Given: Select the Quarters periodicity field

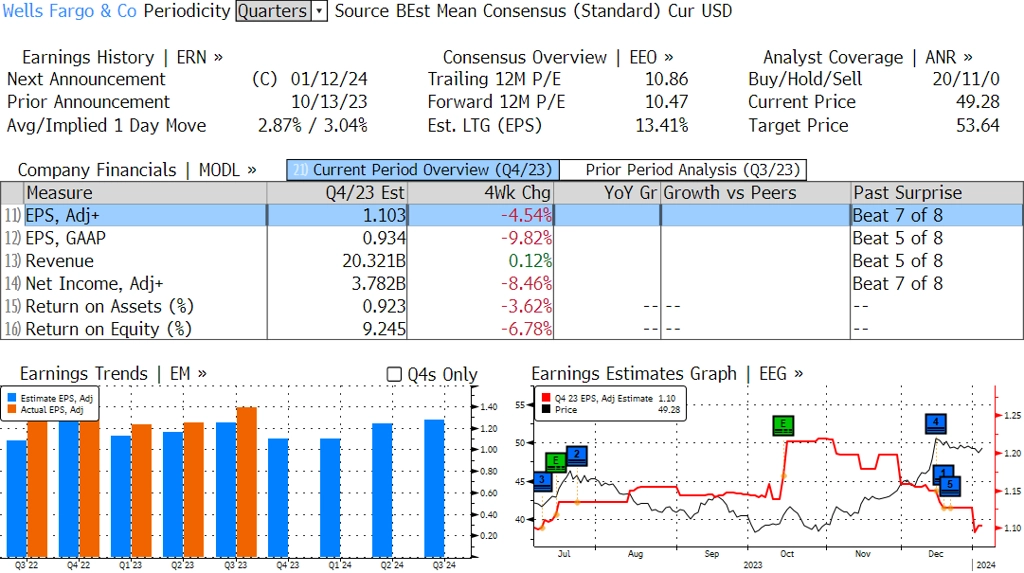Looking at the screenshot, I should pyautogui.click(x=273, y=11).
